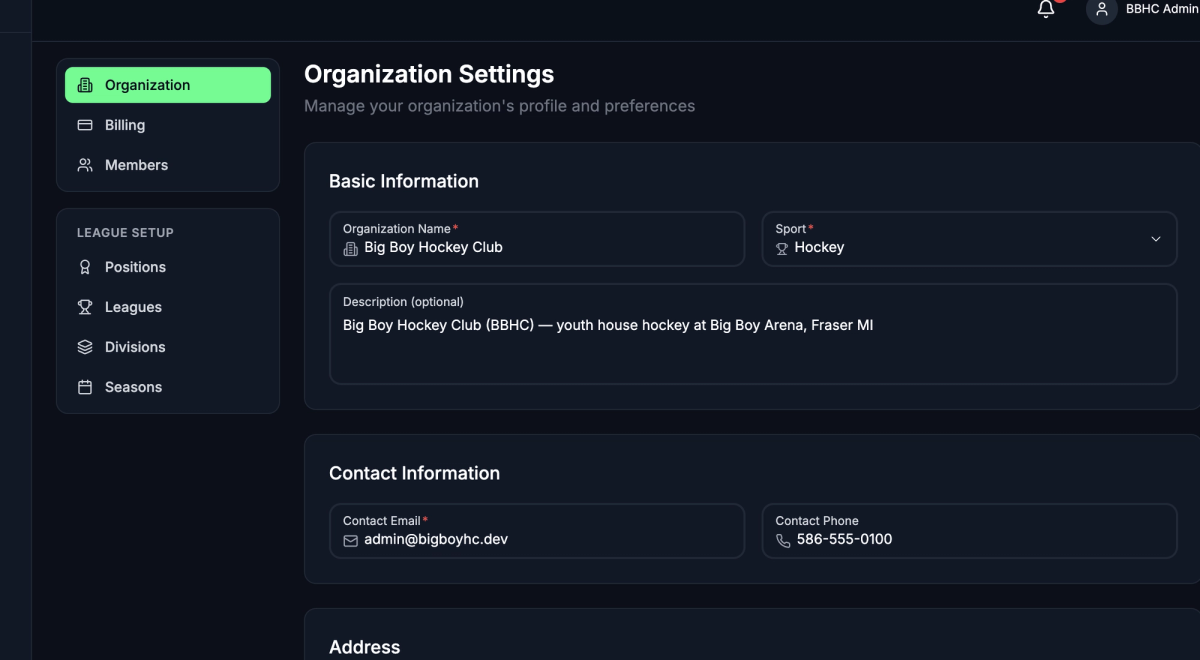Click the Positions ribbon icon
This screenshot has height=660, width=1200.
click(x=85, y=267)
